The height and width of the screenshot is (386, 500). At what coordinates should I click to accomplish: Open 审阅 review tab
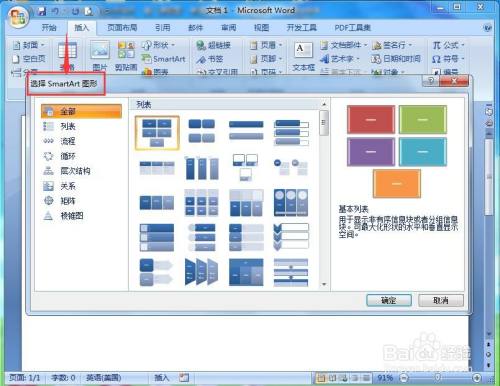[229, 28]
